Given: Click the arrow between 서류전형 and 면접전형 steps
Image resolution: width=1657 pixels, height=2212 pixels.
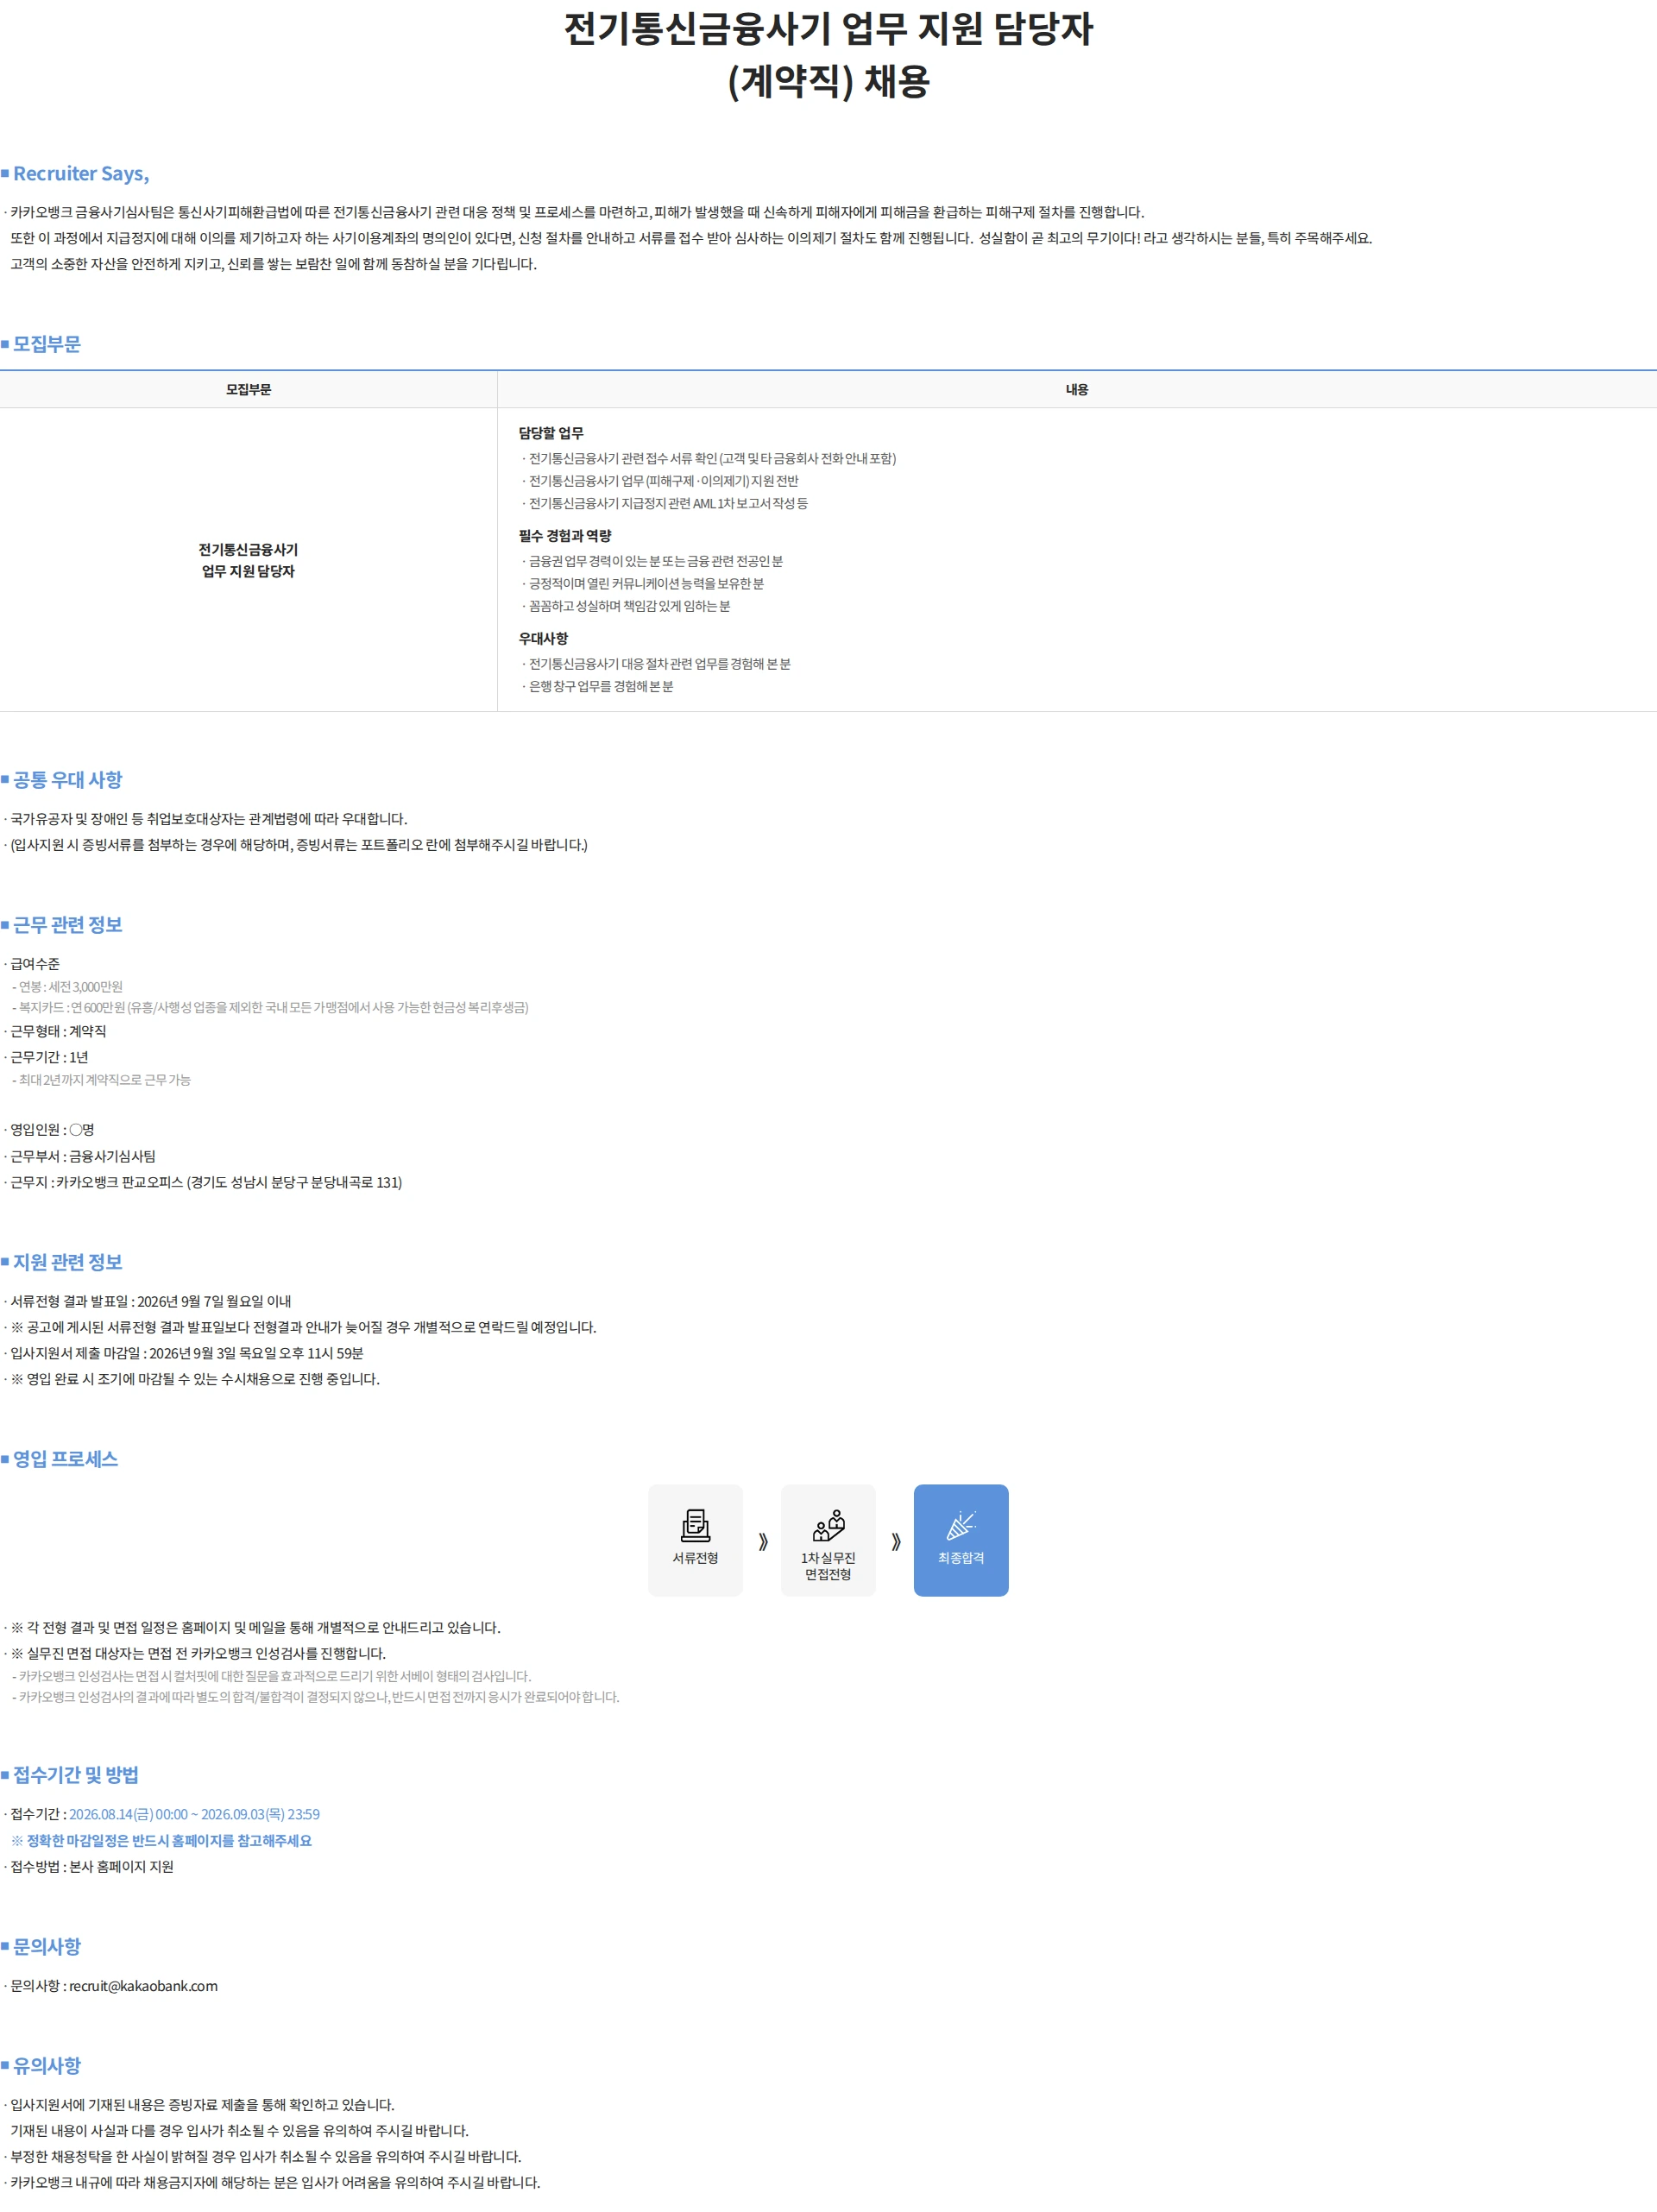Looking at the screenshot, I should click(x=763, y=1541).
